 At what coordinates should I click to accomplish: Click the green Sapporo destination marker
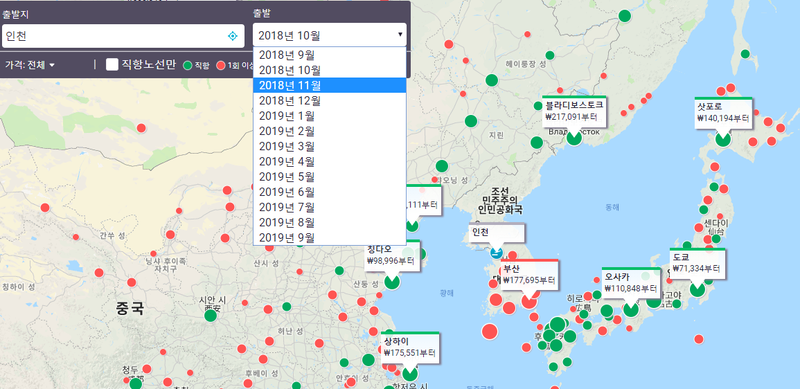click(722, 138)
